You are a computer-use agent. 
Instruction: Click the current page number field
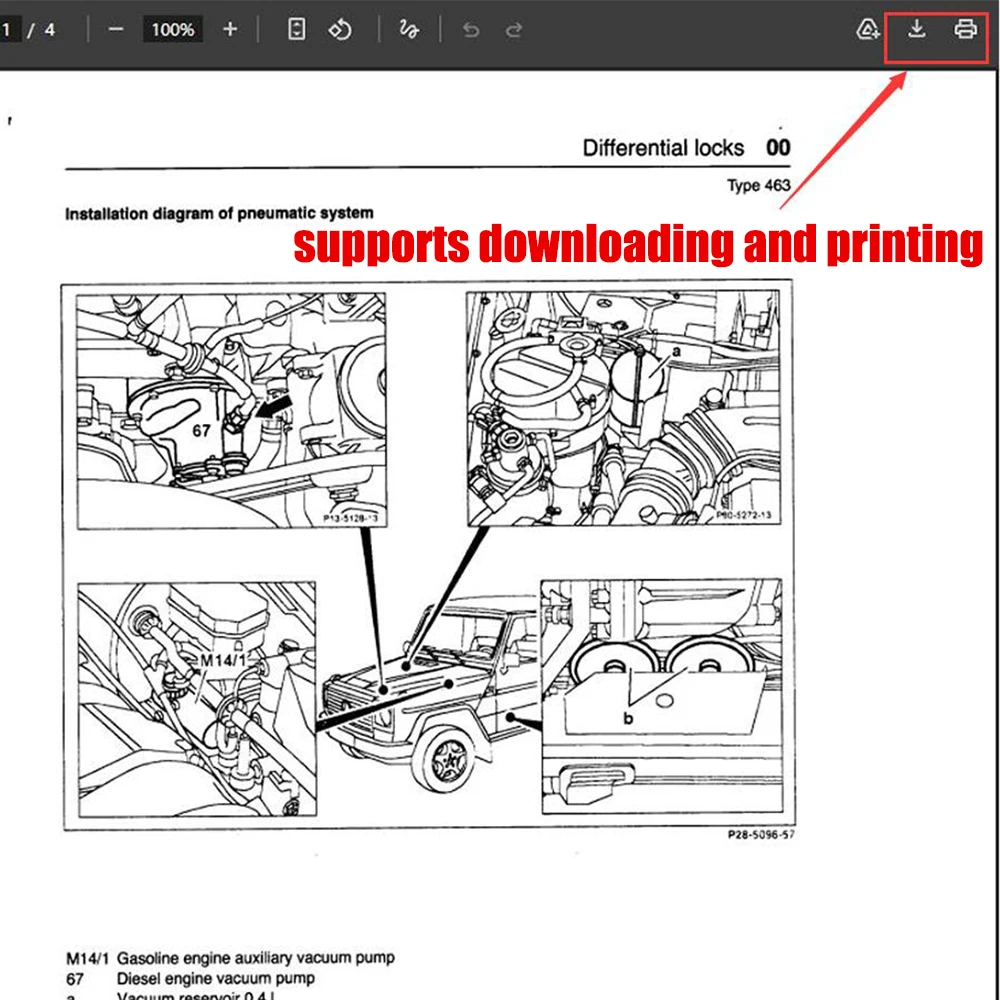coord(8,30)
